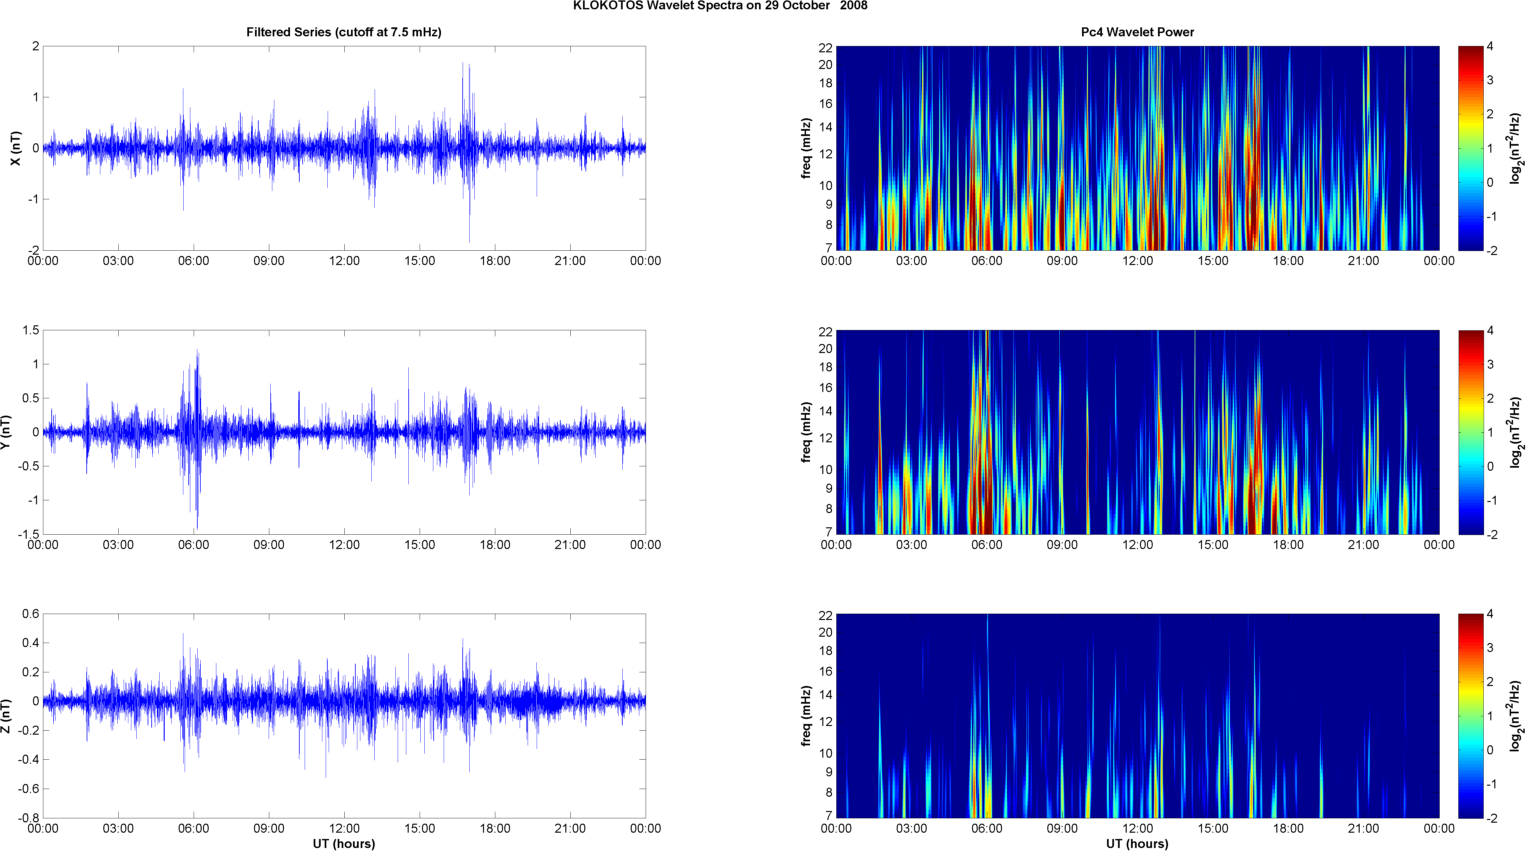Click the top wavelet power spectrogram
This screenshot has height=851, width=1526.
[x=1137, y=148]
